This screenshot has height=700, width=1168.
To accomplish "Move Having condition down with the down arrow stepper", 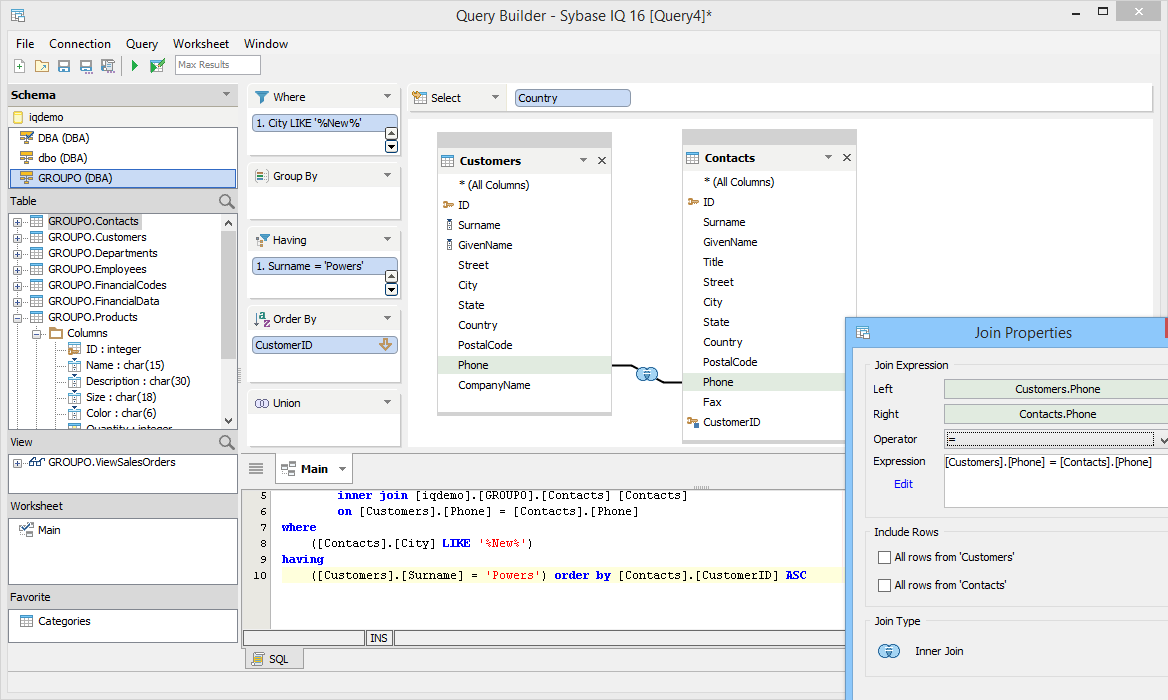I will [x=391, y=290].
